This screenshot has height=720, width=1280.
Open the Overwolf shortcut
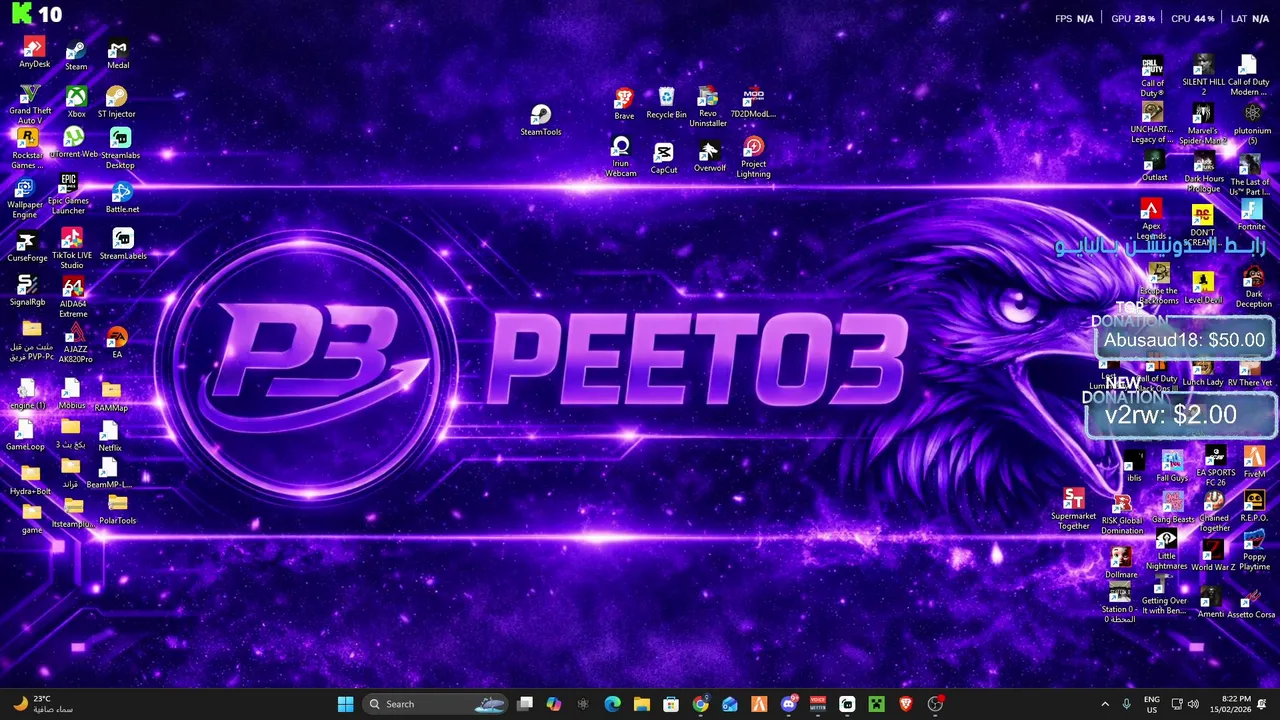709,157
